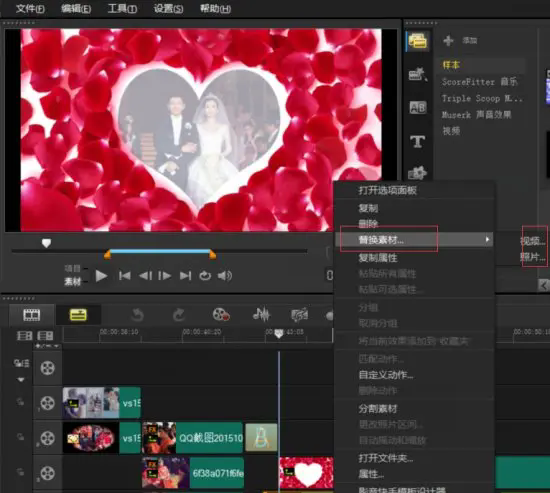The image size is (550, 493).
Task: Click the first zoom-out filmstrip icon by ruler
Action: (x=24, y=336)
